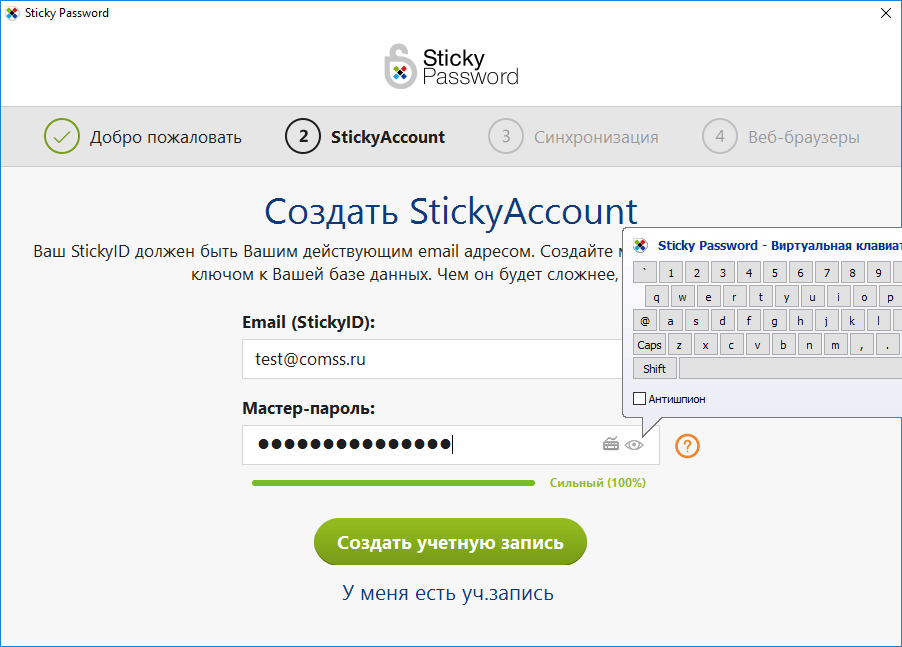Enable the Антишпион checkbox
The width and height of the screenshot is (902, 647).
point(640,399)
